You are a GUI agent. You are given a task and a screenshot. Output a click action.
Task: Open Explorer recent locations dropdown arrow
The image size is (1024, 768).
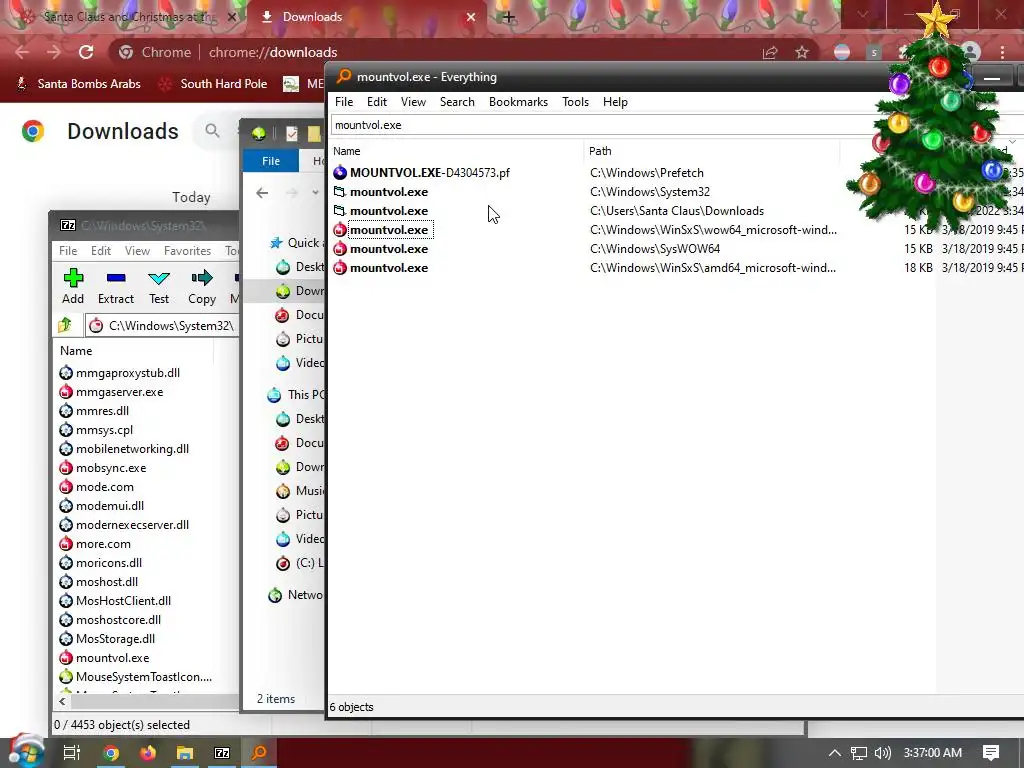pyautogui.click(x=315, y=193)
